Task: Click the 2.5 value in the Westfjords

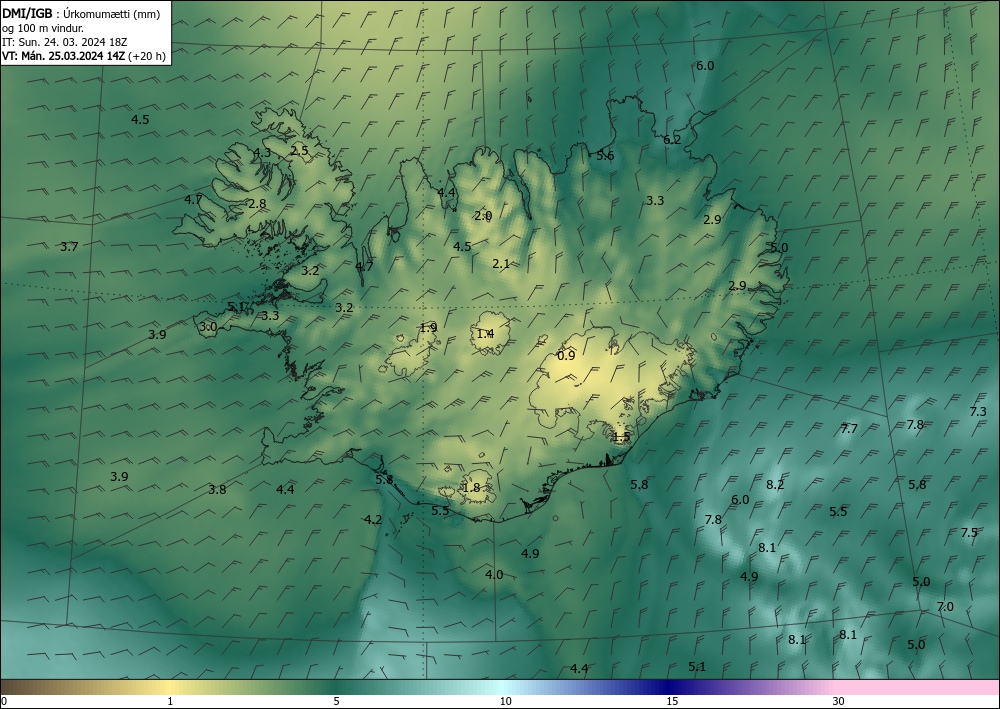Action: click(x=299, y=150)
